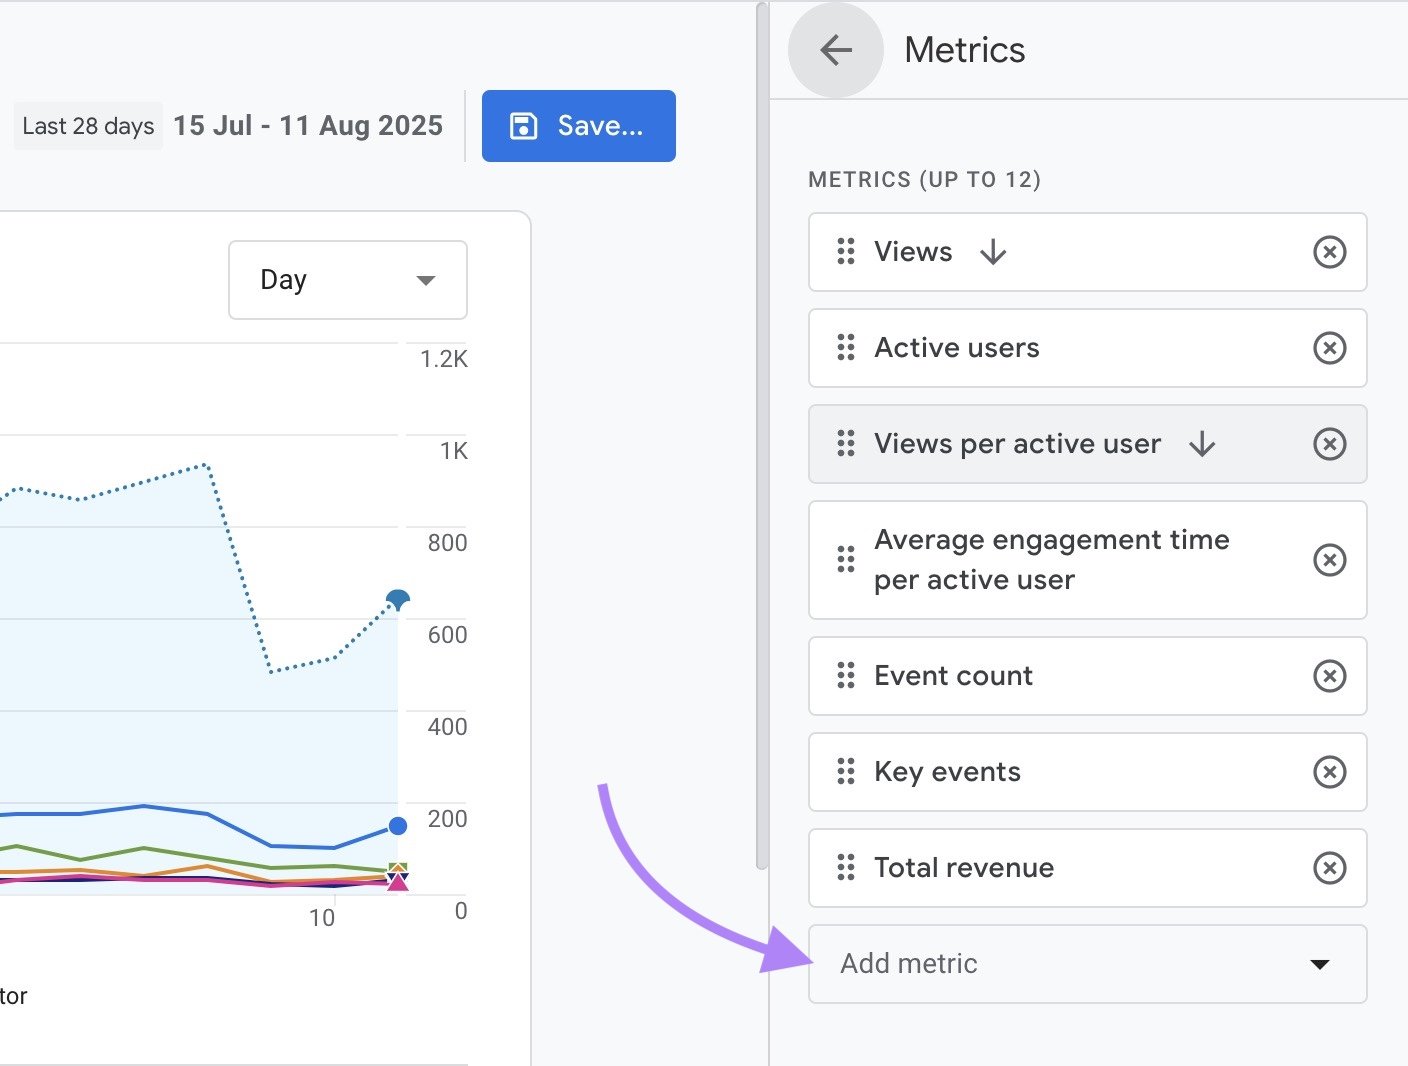Image resolution: width=1408 pixels, height=1066 pixels.
Task: Click the descending sort arrow next to Views
Action: coord(993,252)
